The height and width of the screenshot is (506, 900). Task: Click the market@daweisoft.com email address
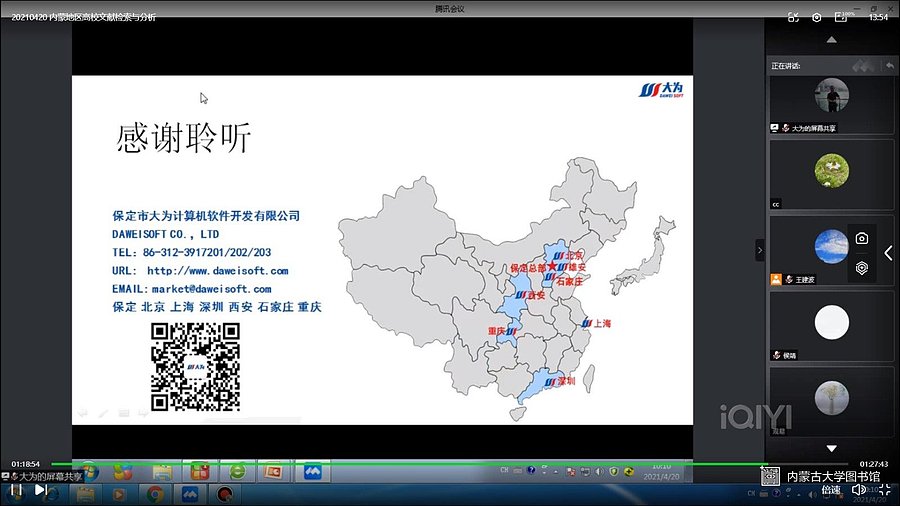pyautogui.click(x=211, y=289)
